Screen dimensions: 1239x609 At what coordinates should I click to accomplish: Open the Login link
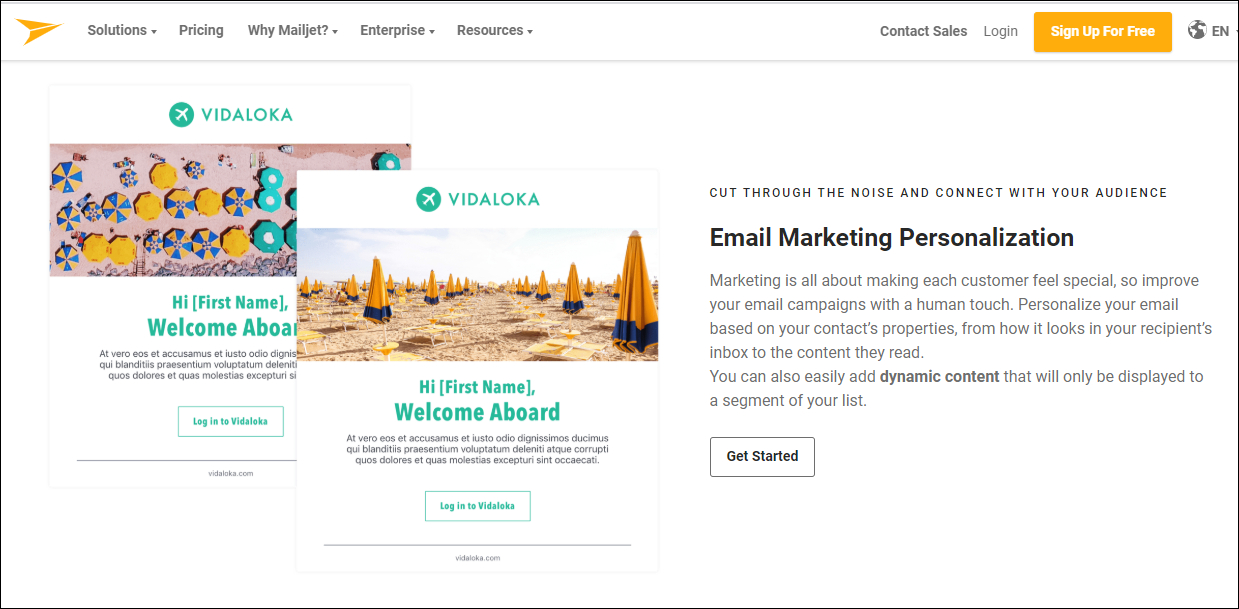coord(1000,31)
